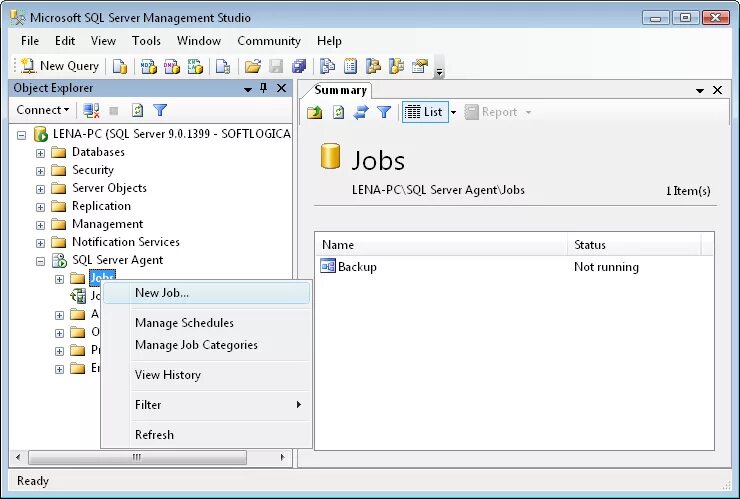Expand the Databases folder
The image size is (740, 499).
pos(41,153)
